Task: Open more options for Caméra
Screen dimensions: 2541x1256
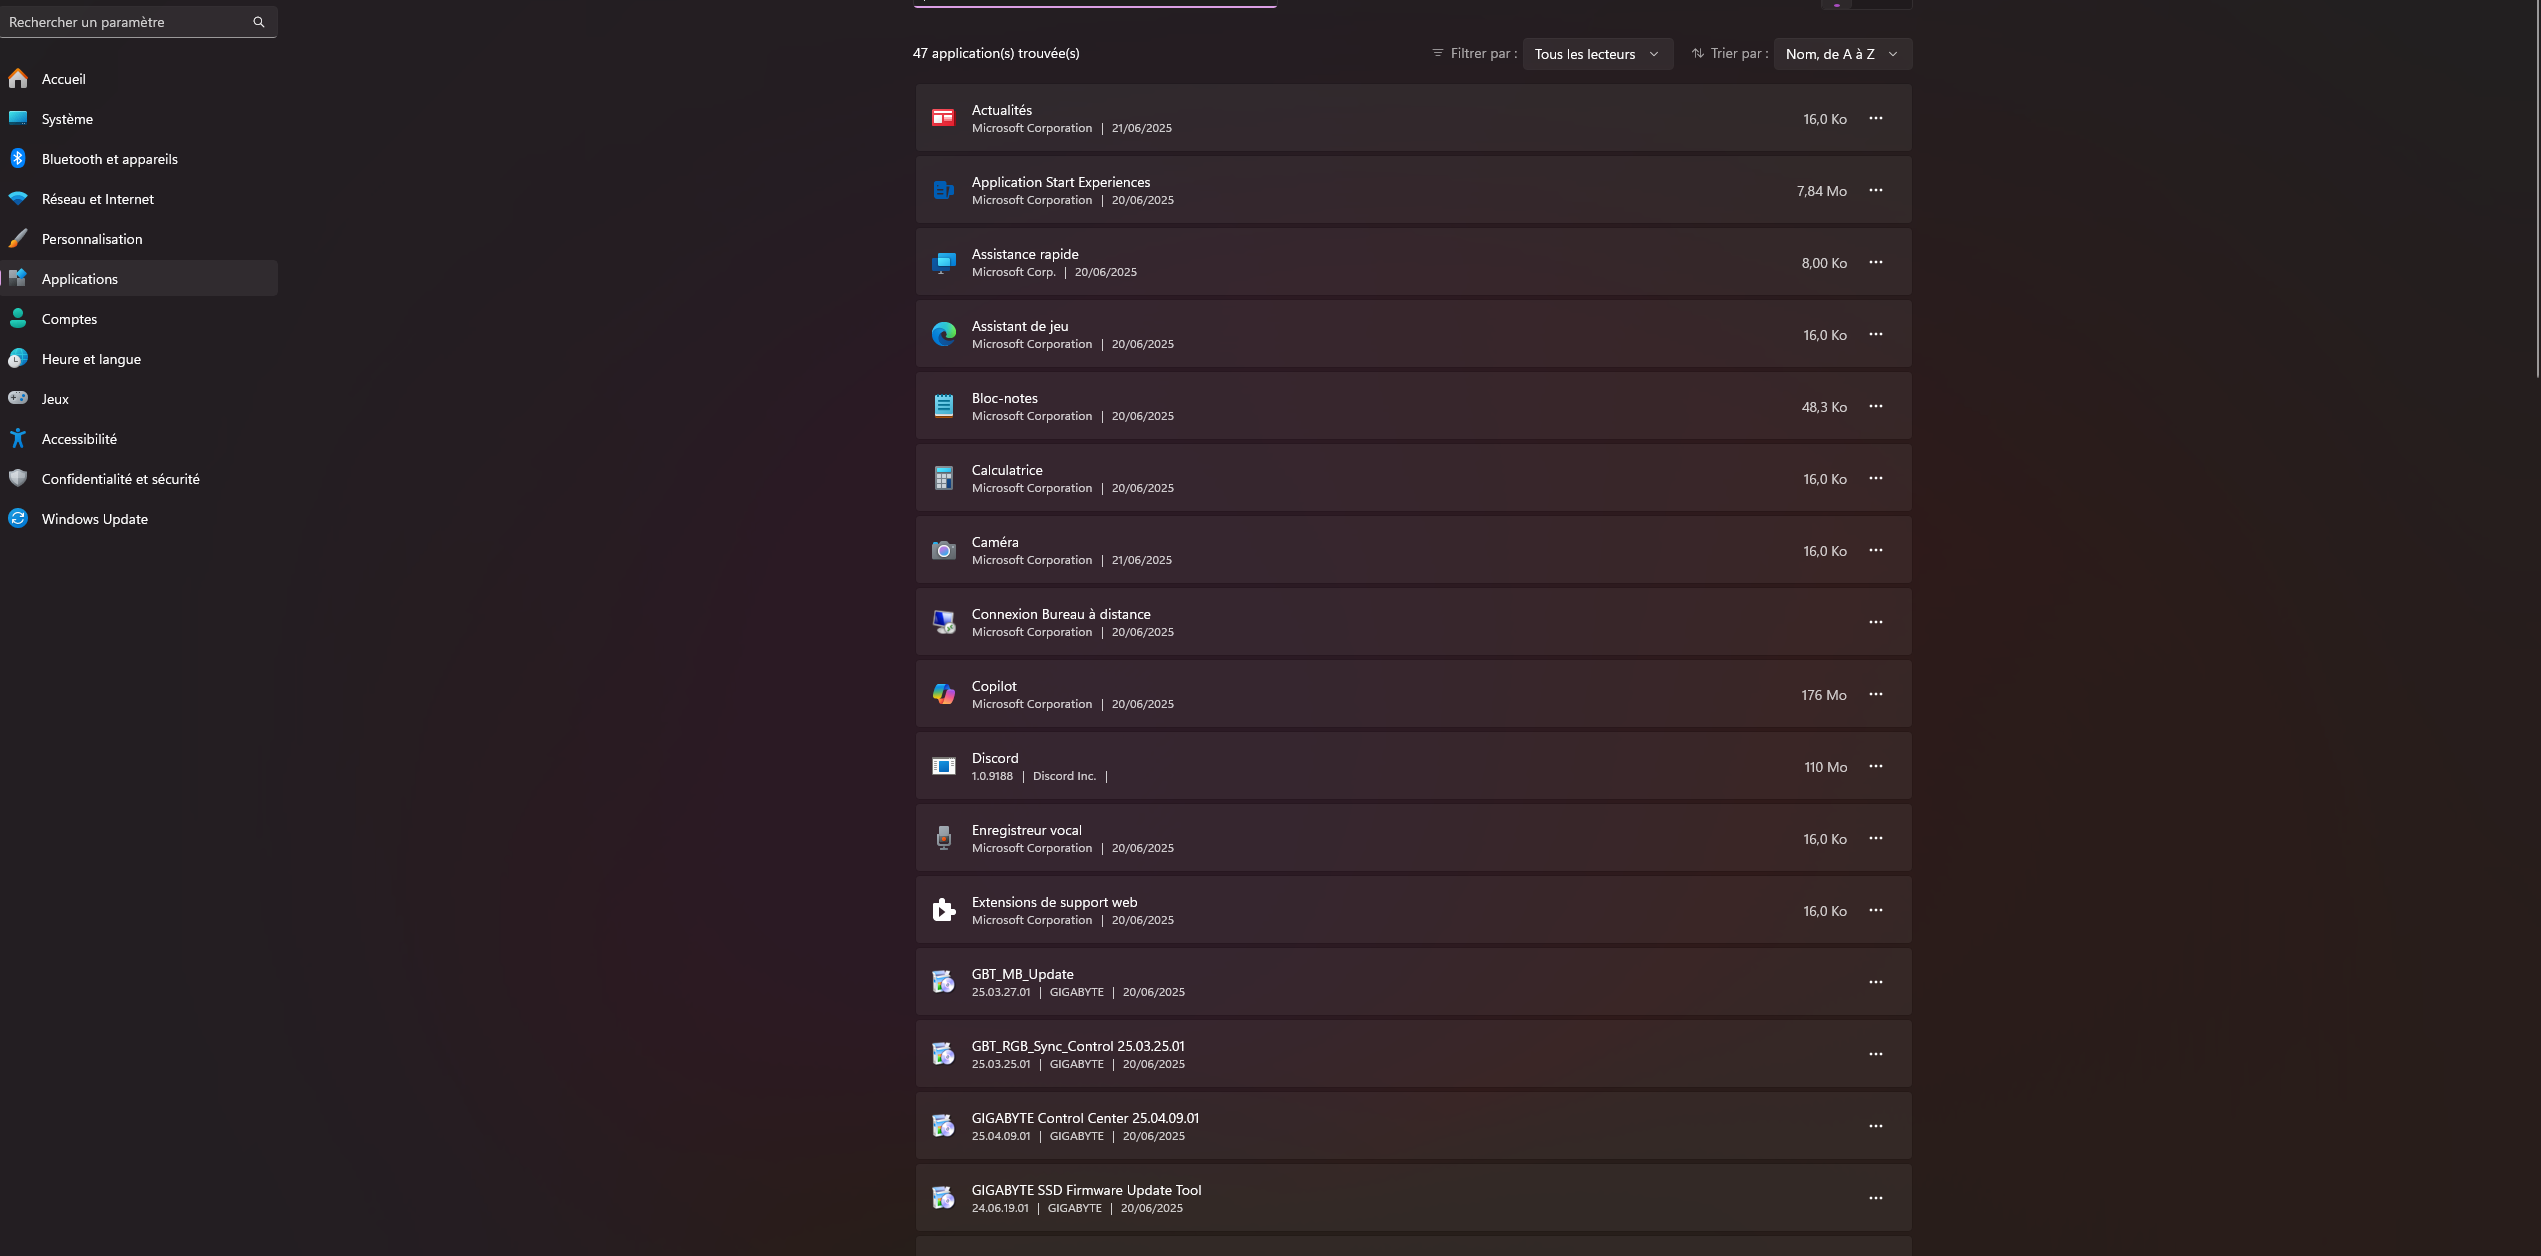Action: (1875, 550)
